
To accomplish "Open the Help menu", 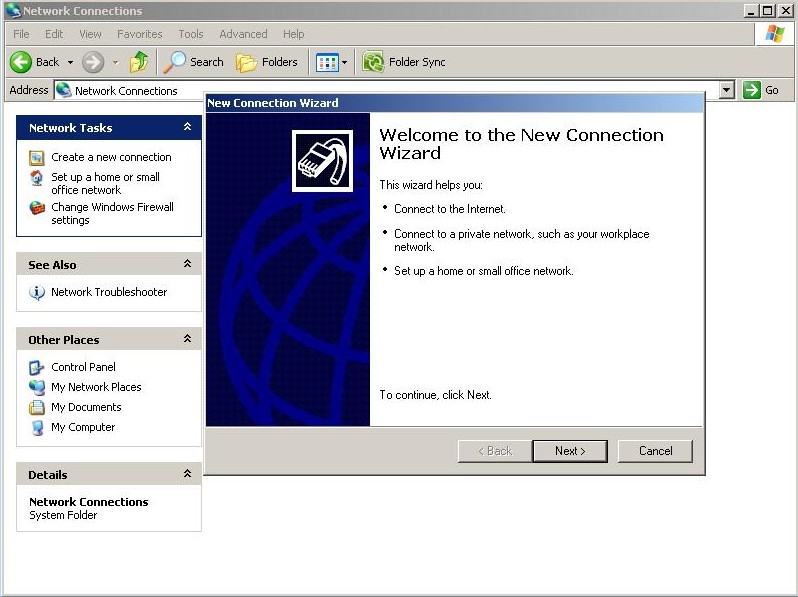I will (x=294, y=34).
